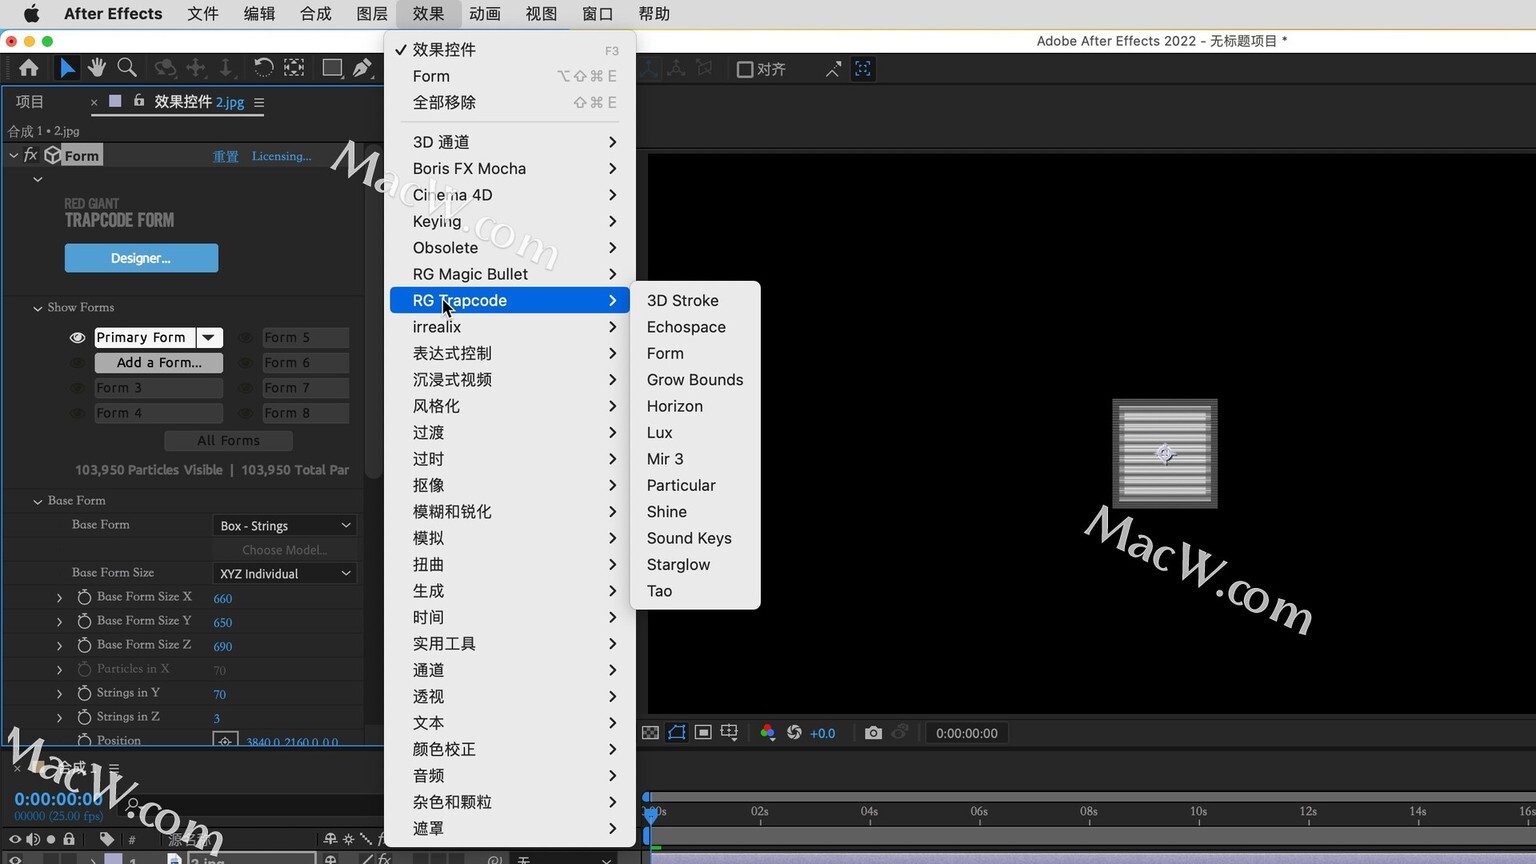The height and width of the screenshot is (864, 1536).
Task: Open the 动画 menu in the menu bar
Action: click(485, 14)
